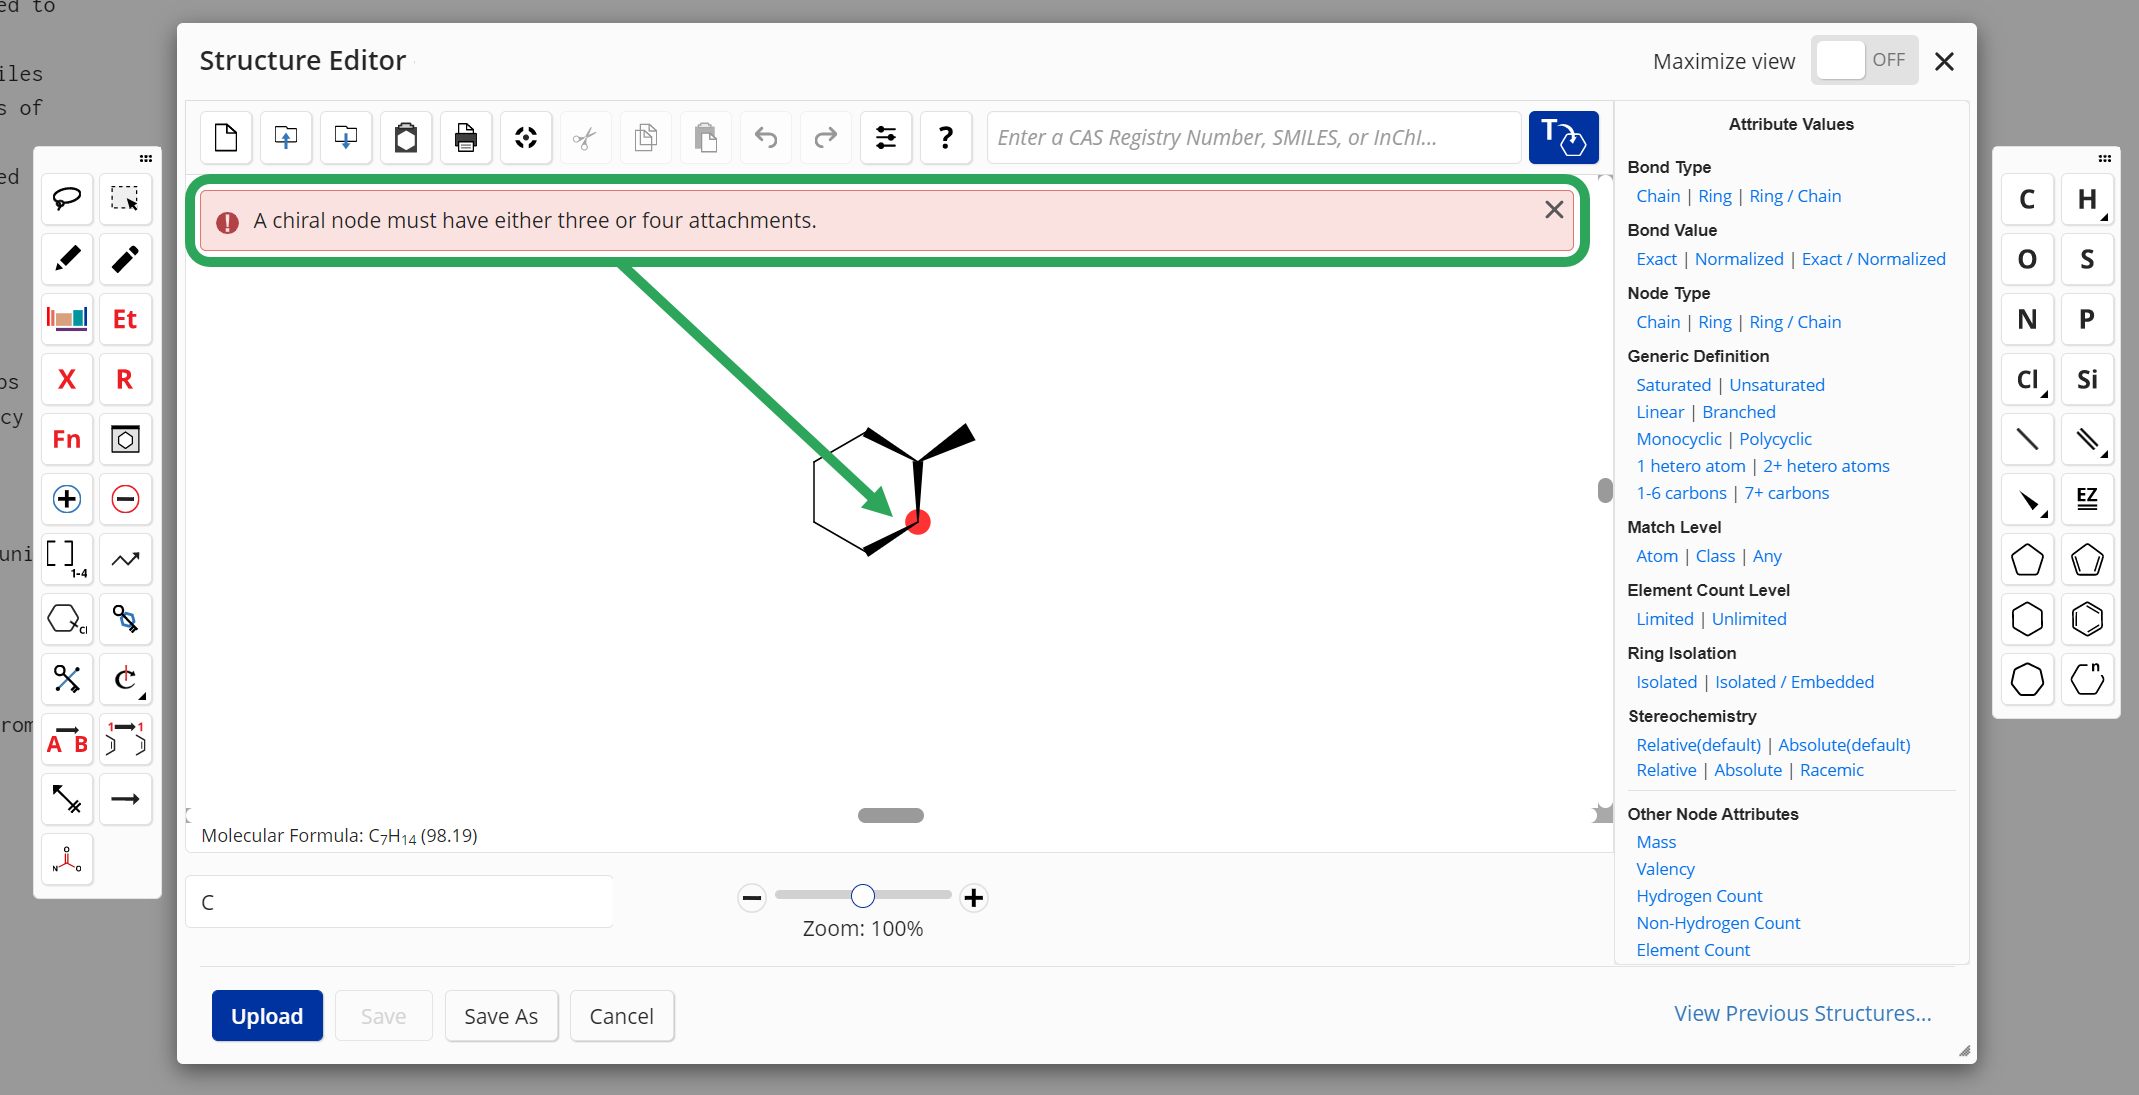This screenshot has height=1095, width=2139.
Task: Click the Cancel button
Action: click(x=621, y=1016)
